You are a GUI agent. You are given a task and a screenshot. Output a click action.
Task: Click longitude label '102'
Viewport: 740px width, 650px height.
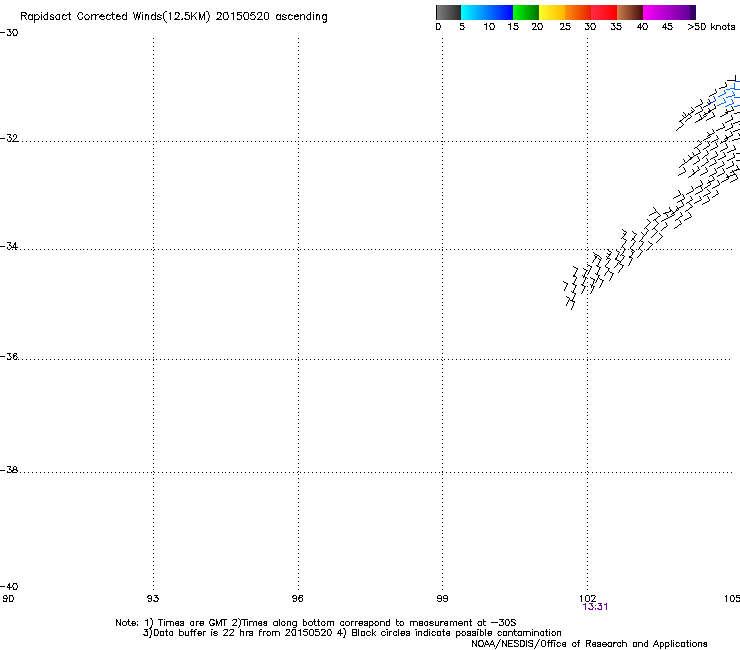[x=587, y=599]
